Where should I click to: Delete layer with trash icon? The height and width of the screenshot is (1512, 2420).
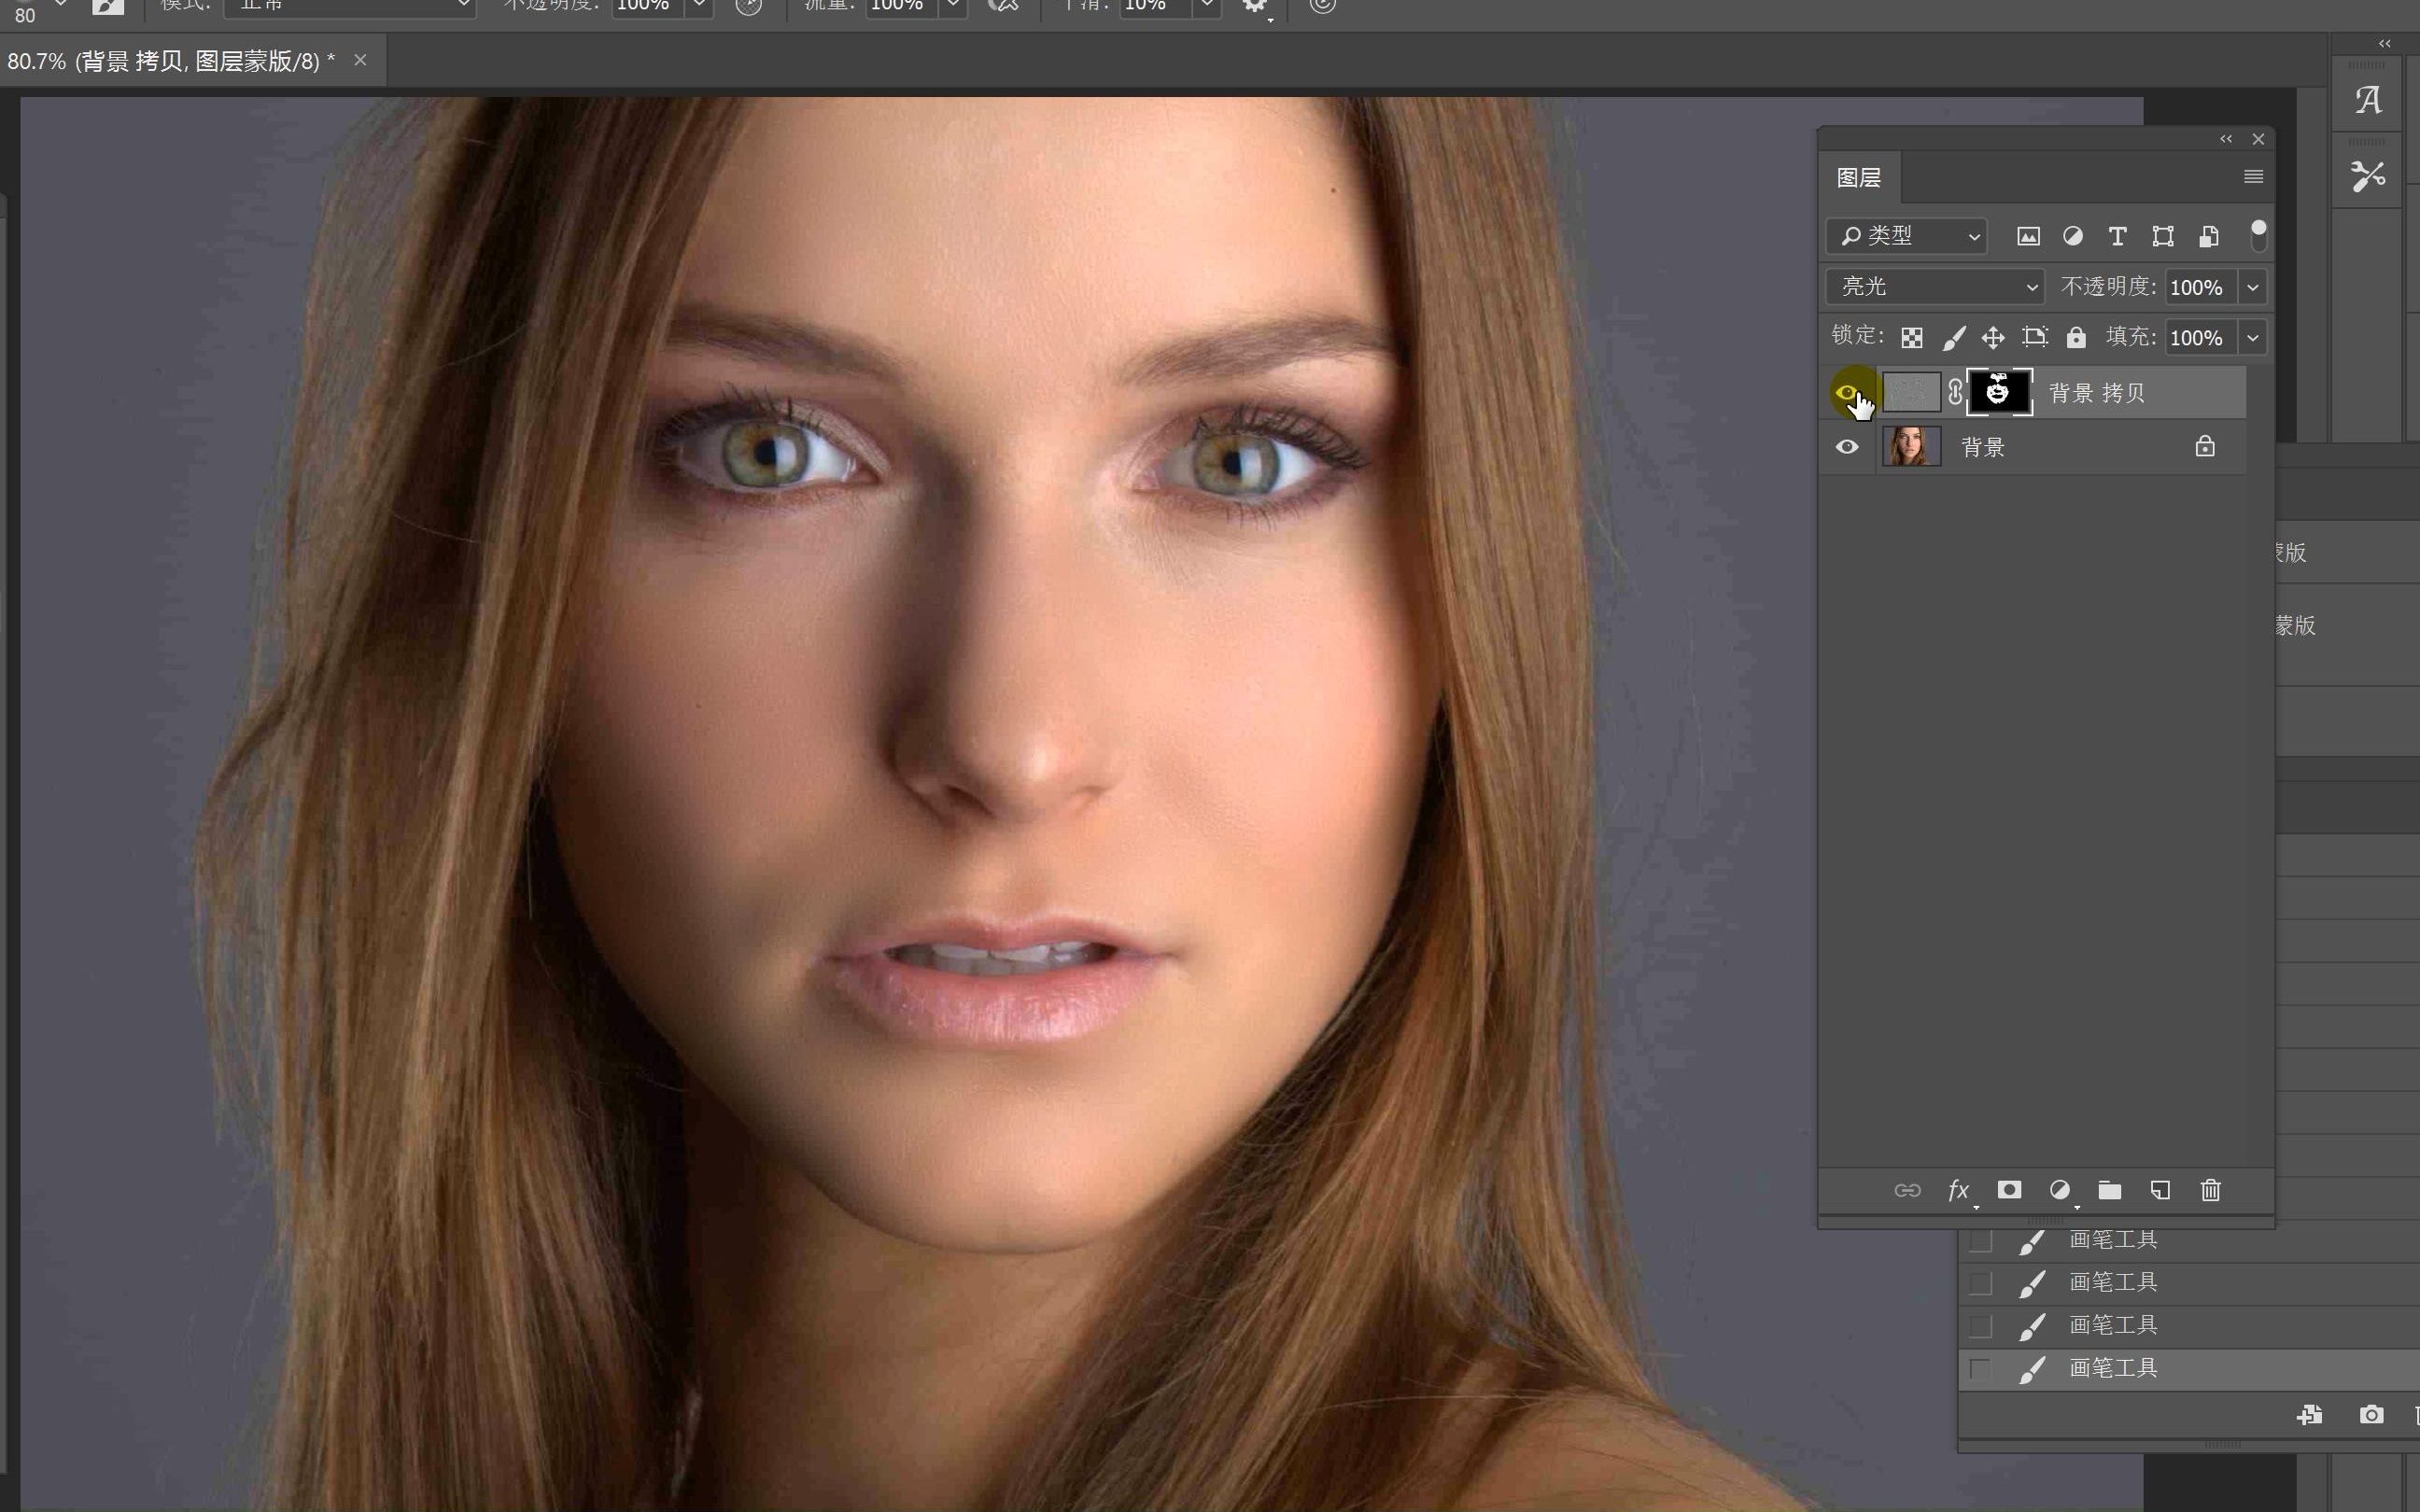coord(2211,1190)
